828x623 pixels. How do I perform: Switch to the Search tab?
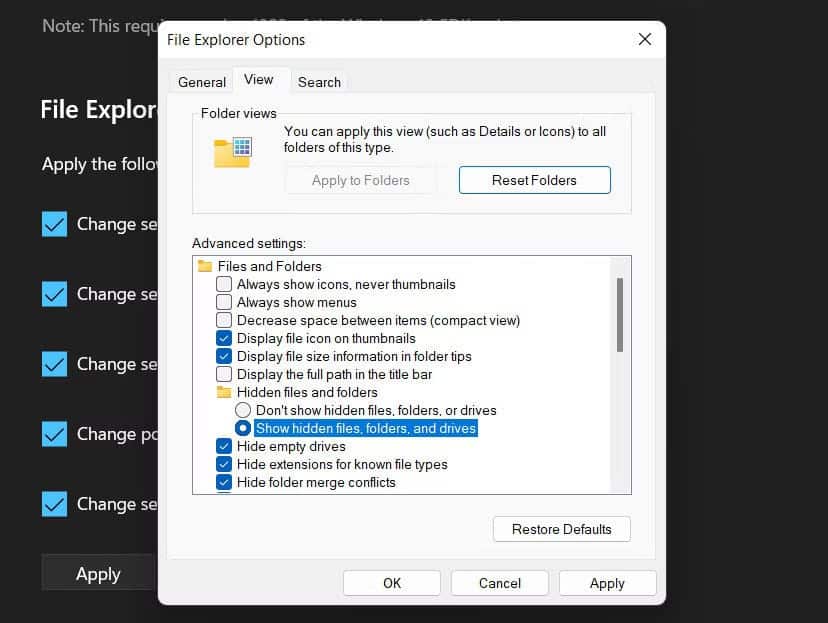[319, 81]
